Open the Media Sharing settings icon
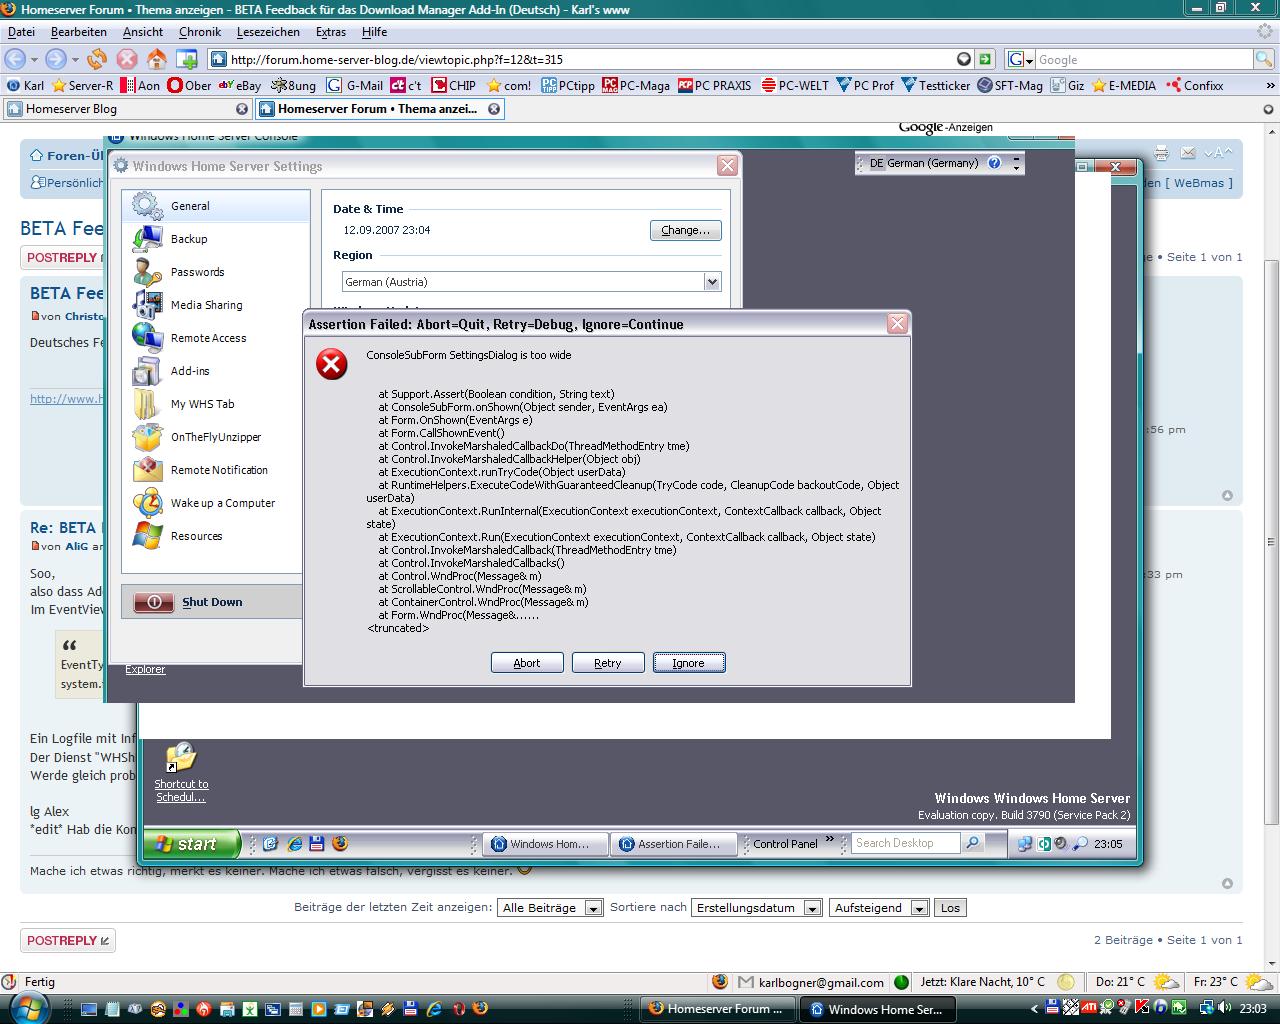The image size is (1280, 1024). pyautogui.click(x=147, y=305)
